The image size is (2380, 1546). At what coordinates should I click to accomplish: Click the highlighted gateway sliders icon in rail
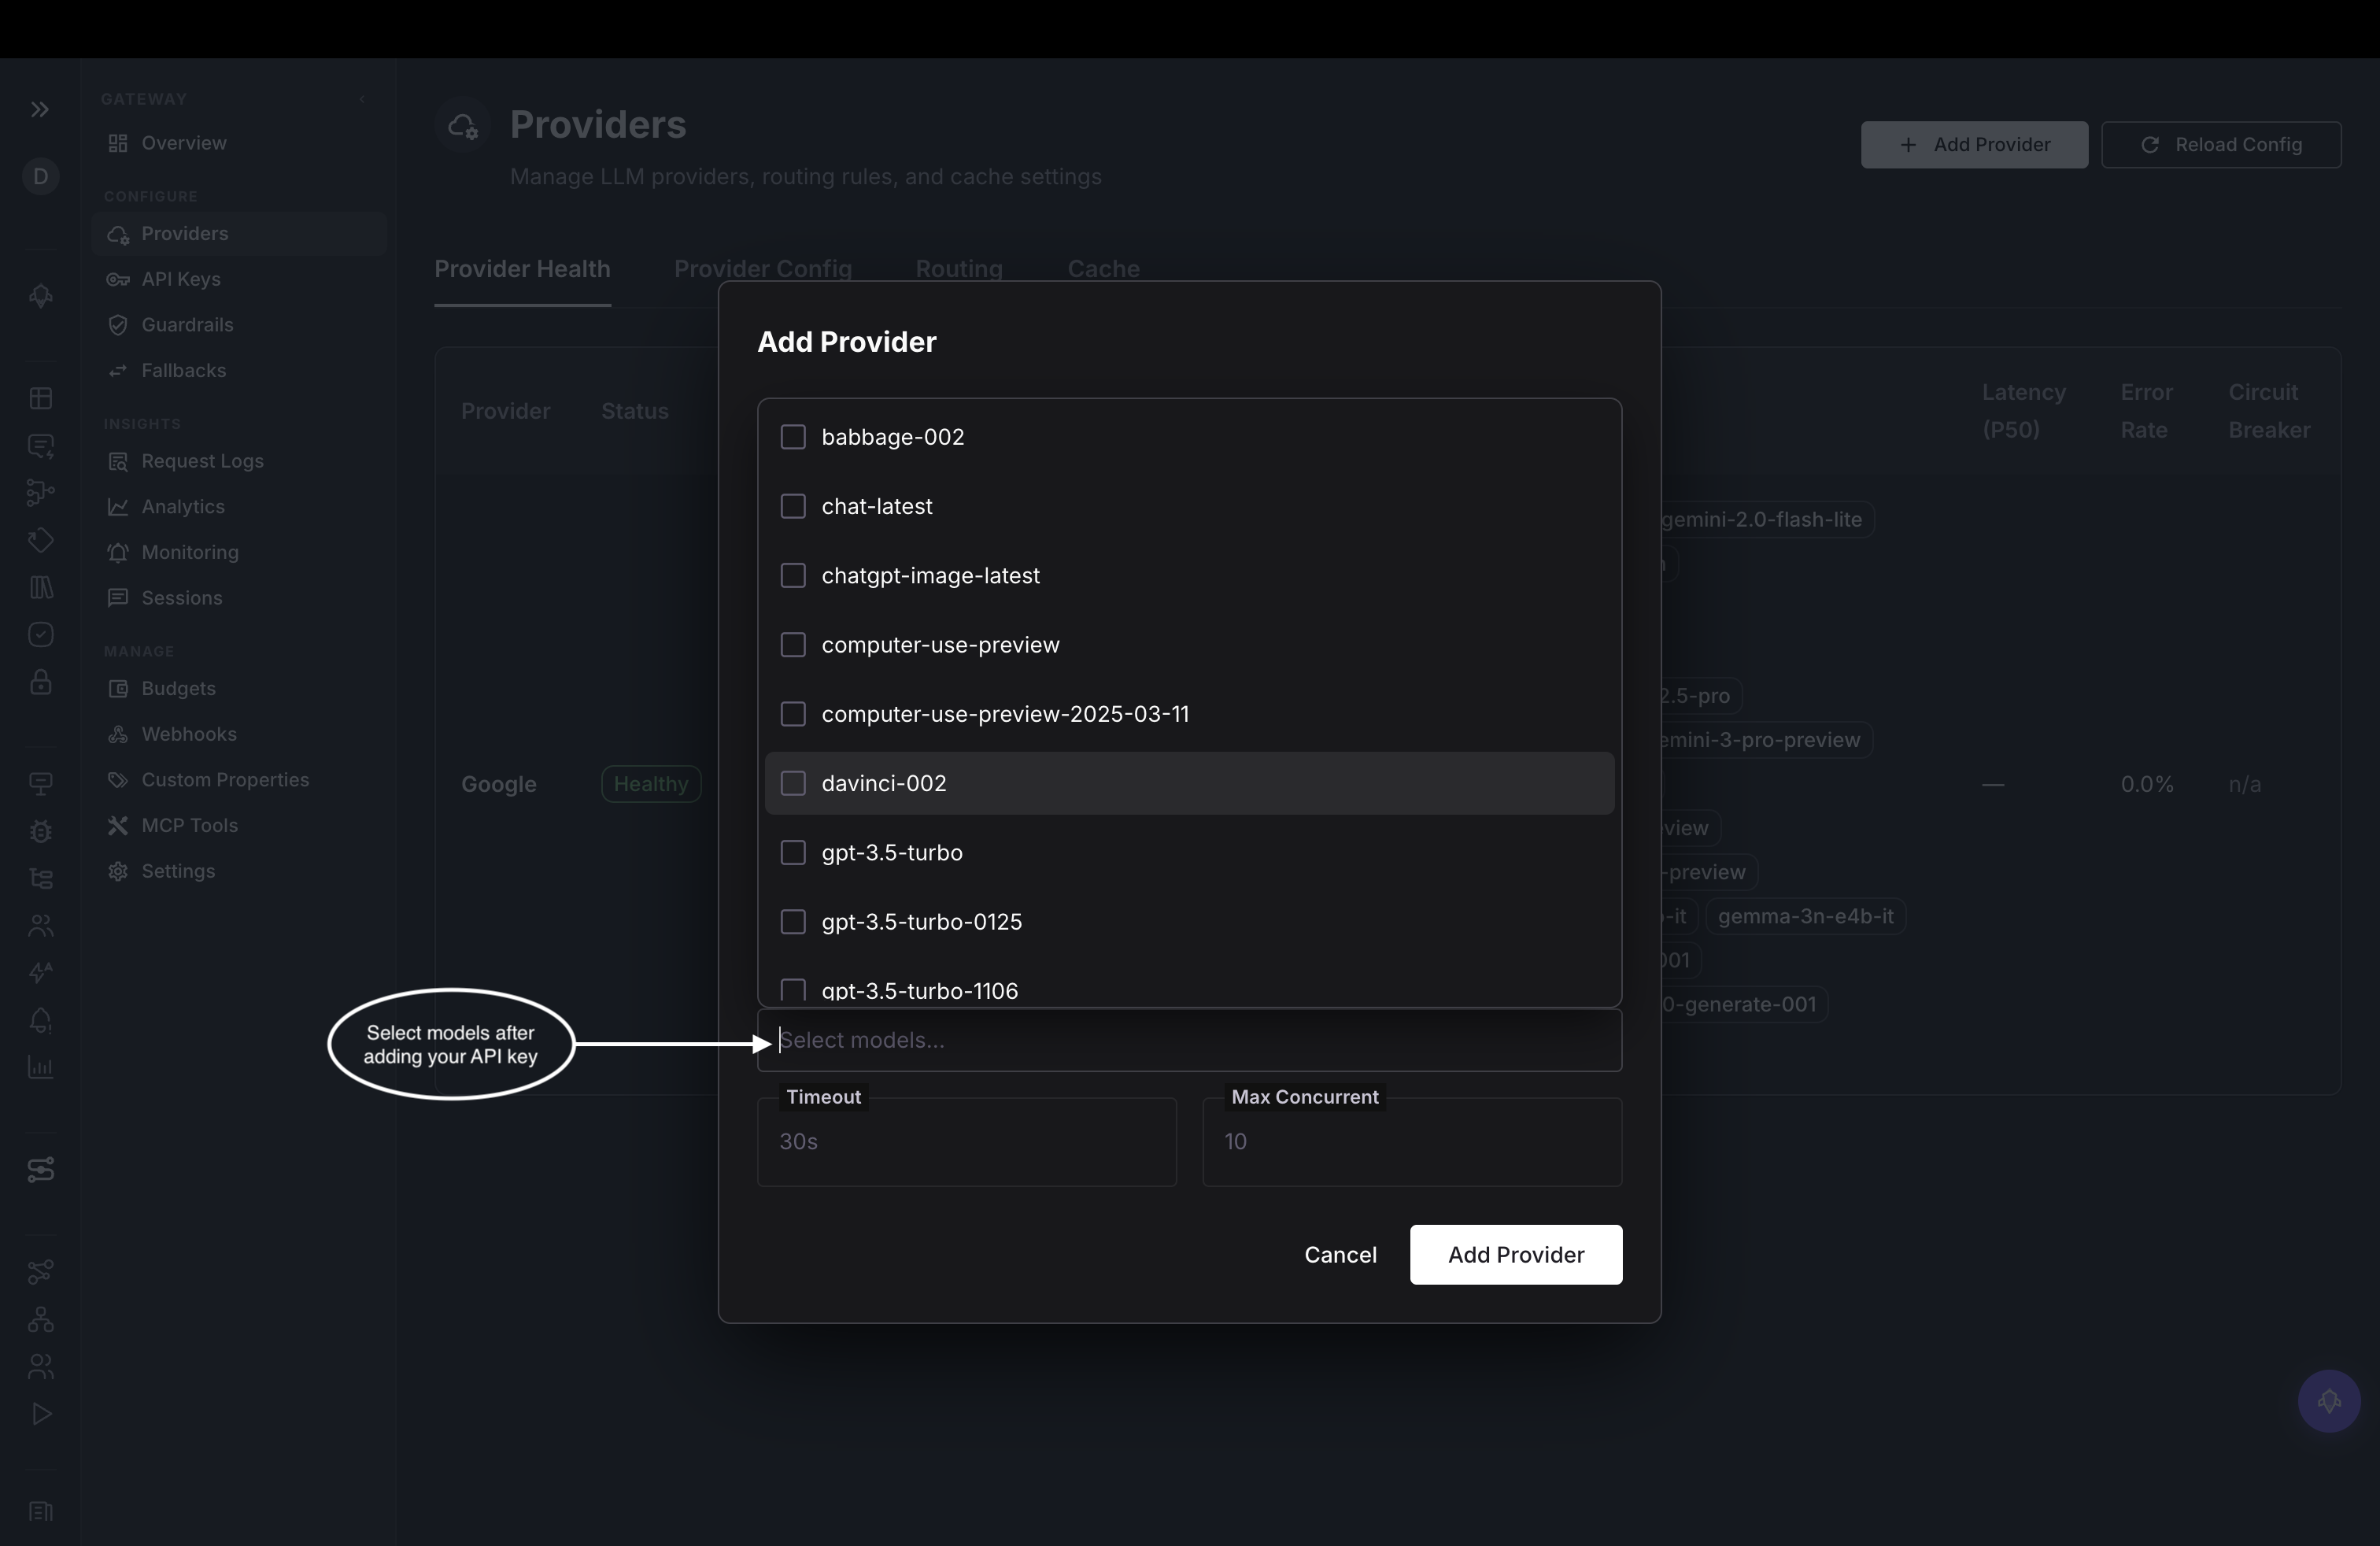point(40,1169)
